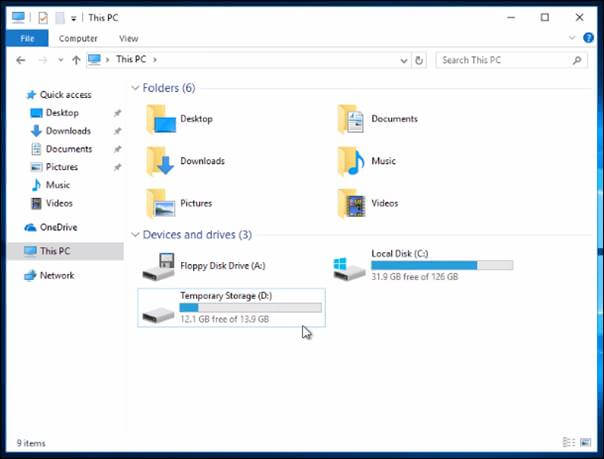Viewport: 604px width, 459px height.
Task: Click the Back navigation arrow
Action: (x=21, y=60)
